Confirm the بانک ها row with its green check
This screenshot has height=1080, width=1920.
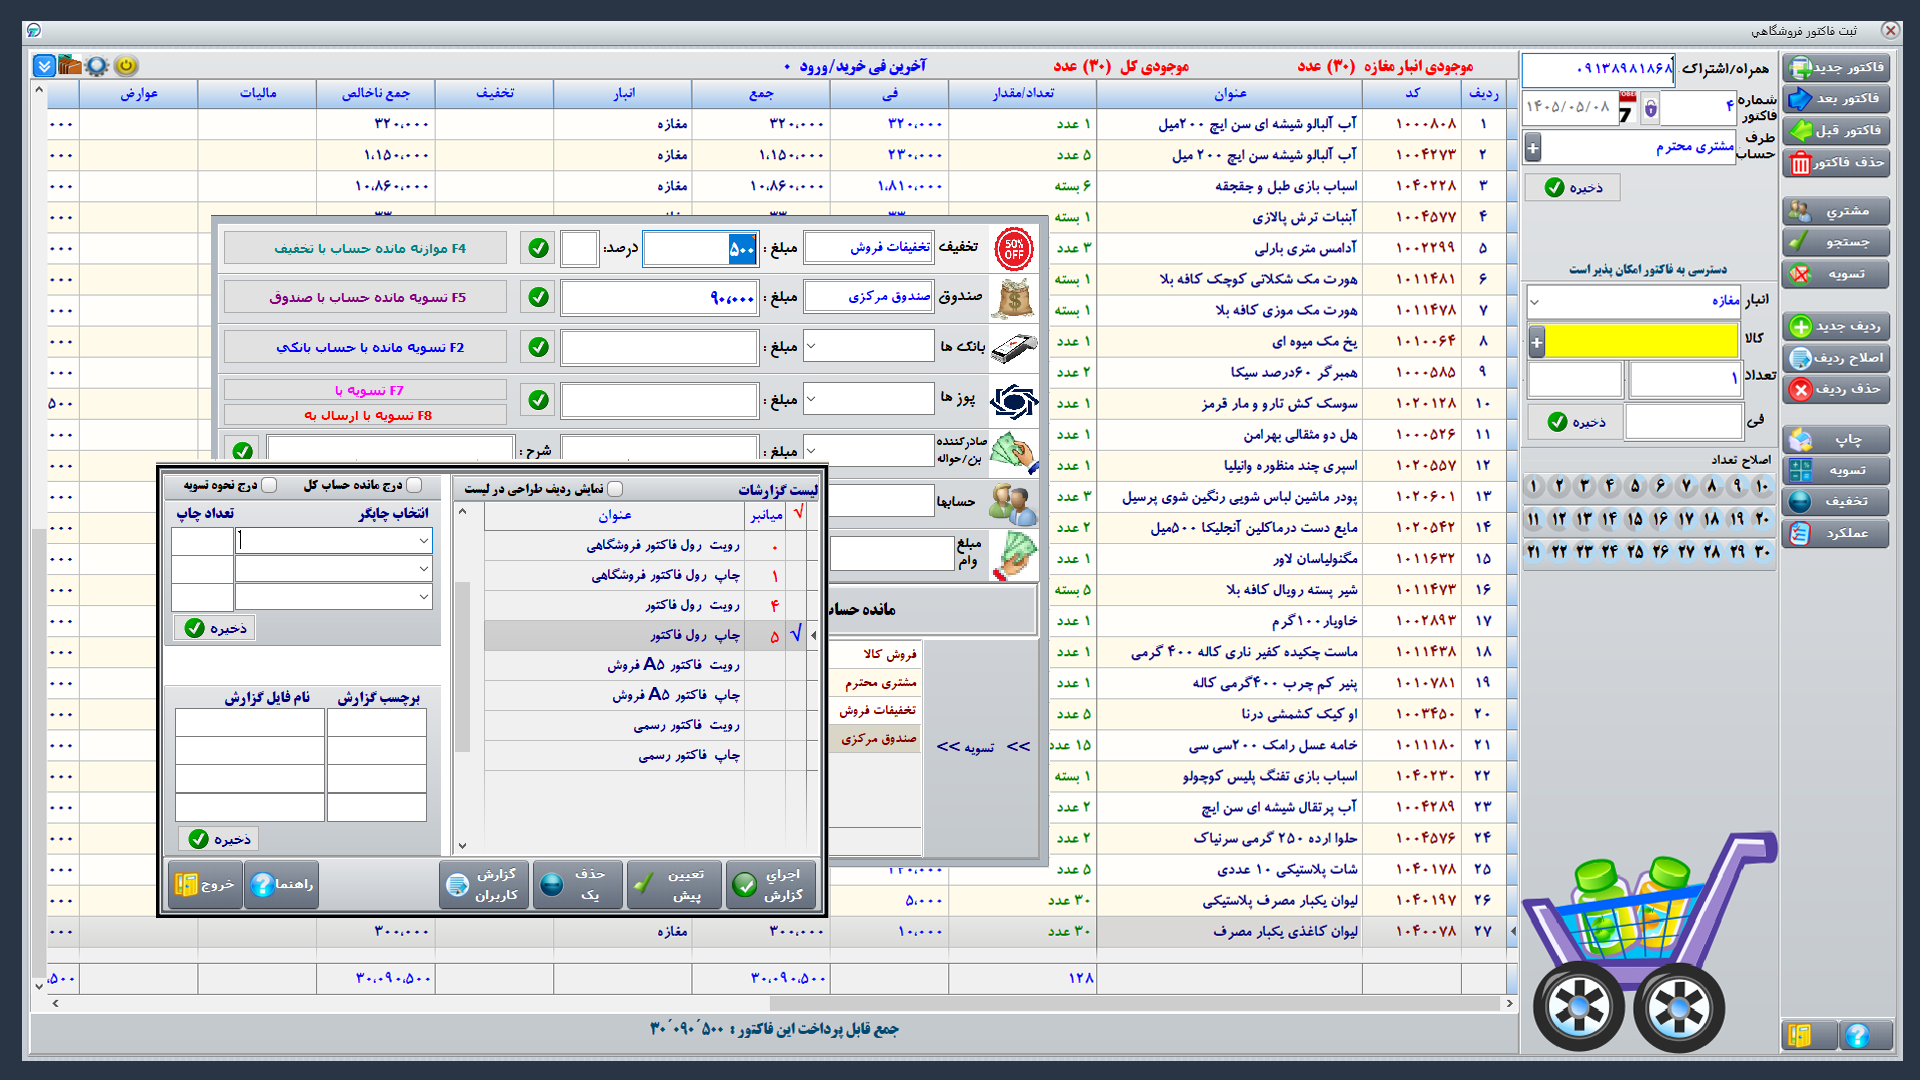tap(538, 347)
